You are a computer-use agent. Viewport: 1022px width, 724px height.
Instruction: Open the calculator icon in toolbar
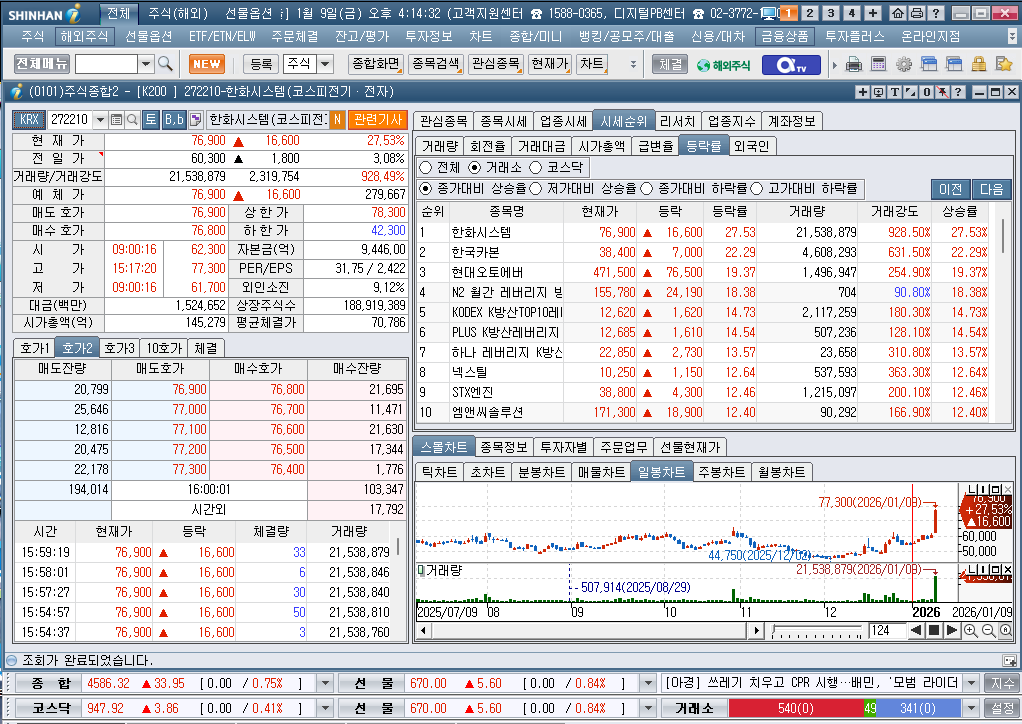(878, 64)
